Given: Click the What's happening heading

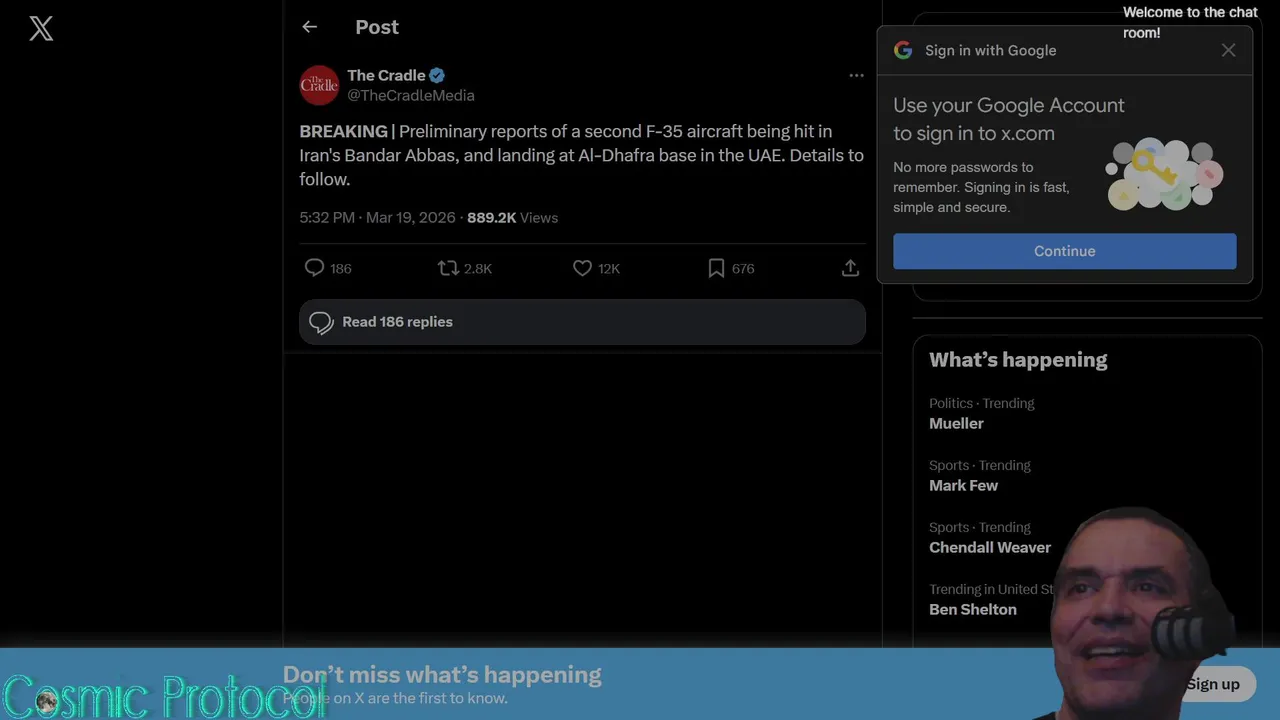Looking at the screenshot, I should (1018, 360).
